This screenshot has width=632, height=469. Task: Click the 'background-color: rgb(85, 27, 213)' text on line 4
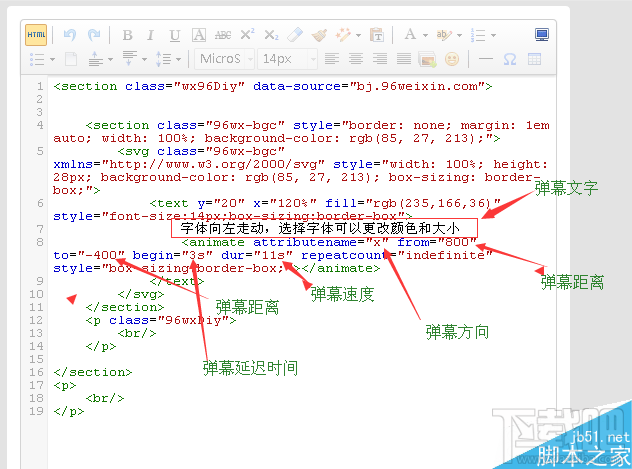pos(344,138)
